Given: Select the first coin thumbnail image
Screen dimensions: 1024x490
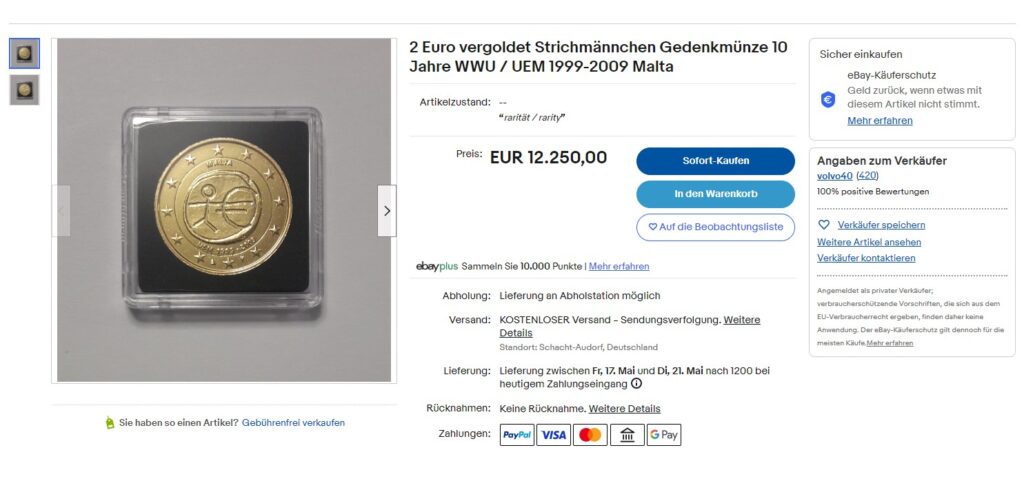Looking at the screenshot, I should (24, 54).
